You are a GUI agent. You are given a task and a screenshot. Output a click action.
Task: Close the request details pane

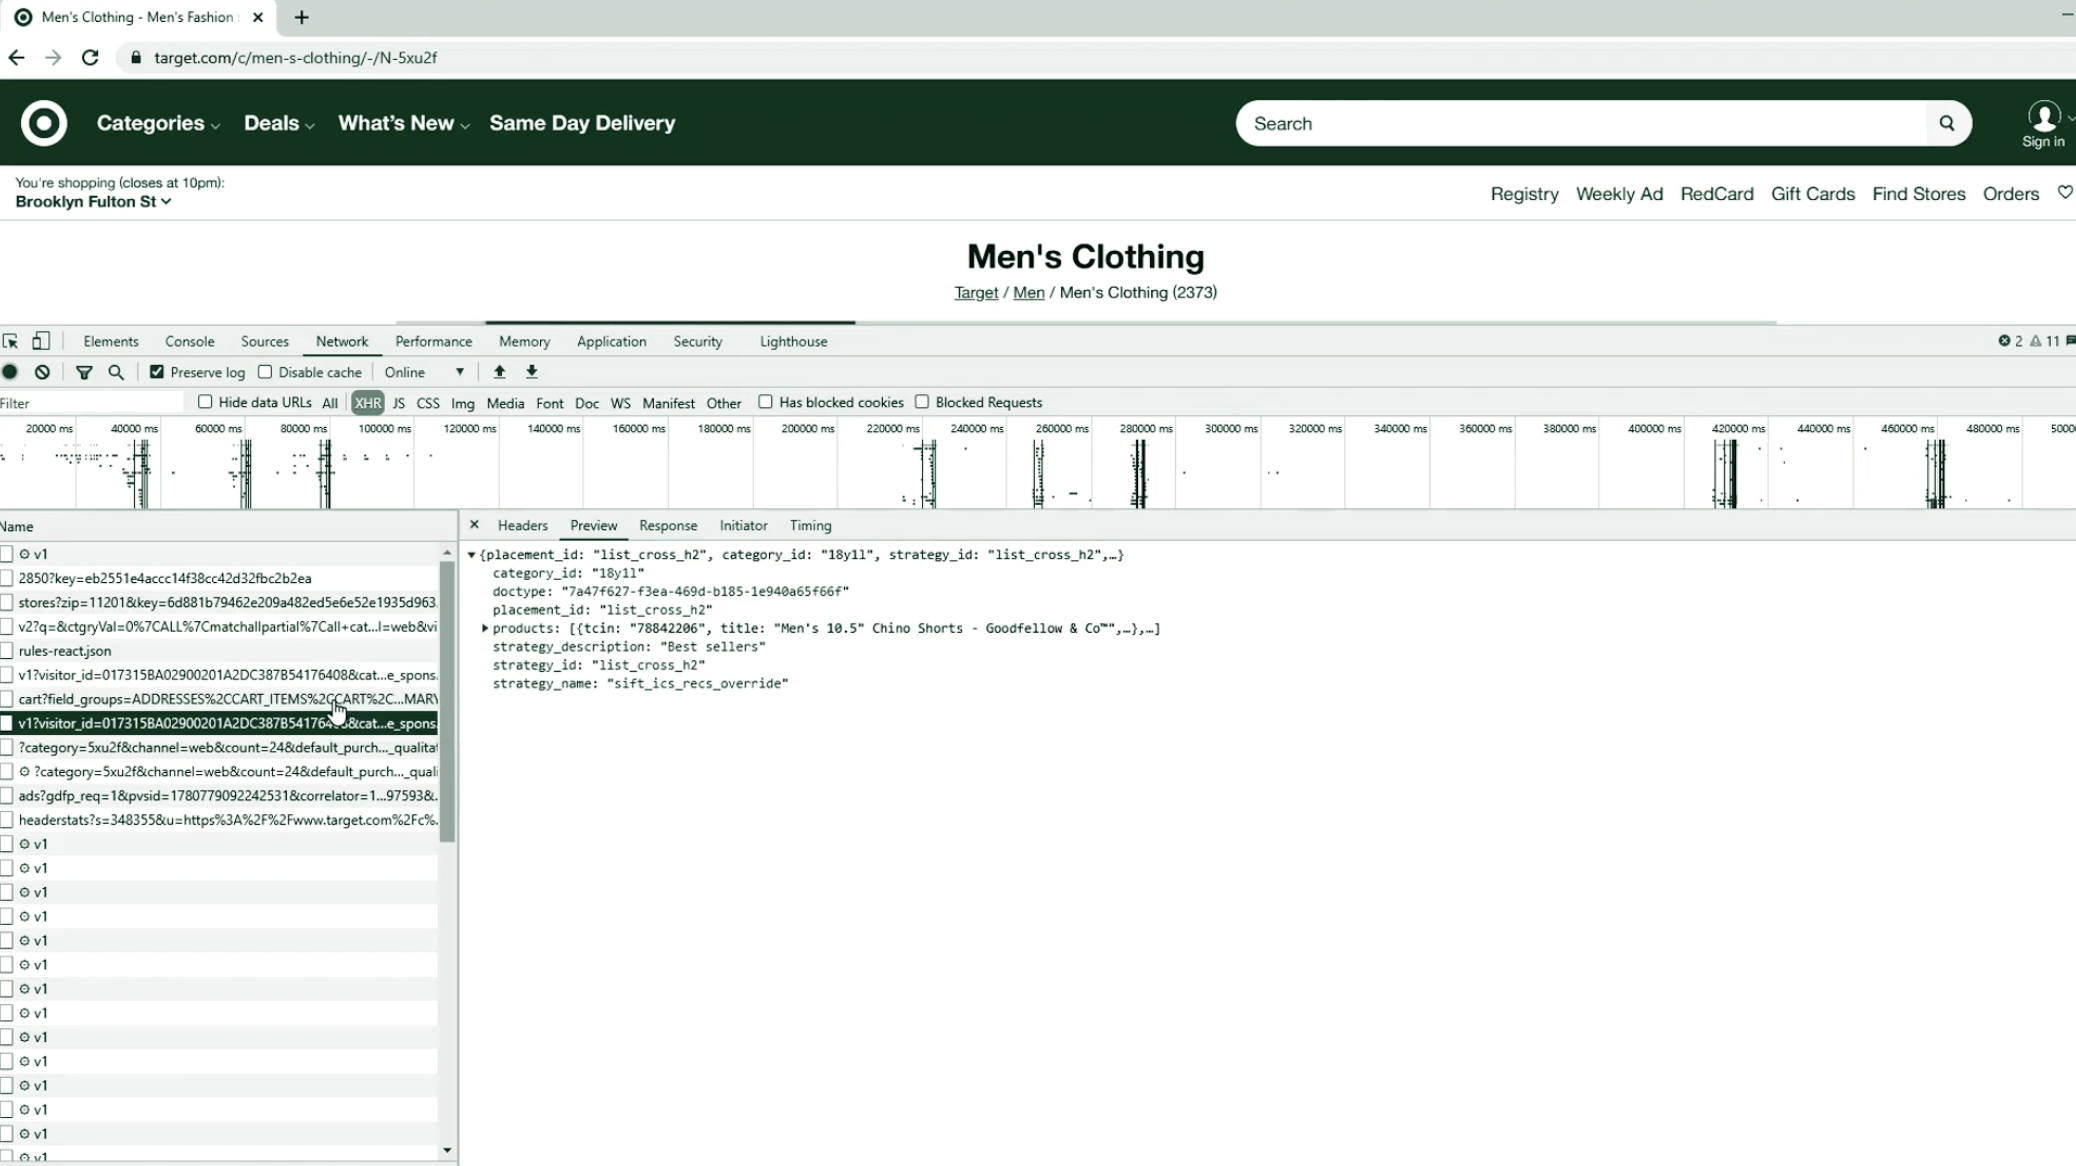pos(474,525)
